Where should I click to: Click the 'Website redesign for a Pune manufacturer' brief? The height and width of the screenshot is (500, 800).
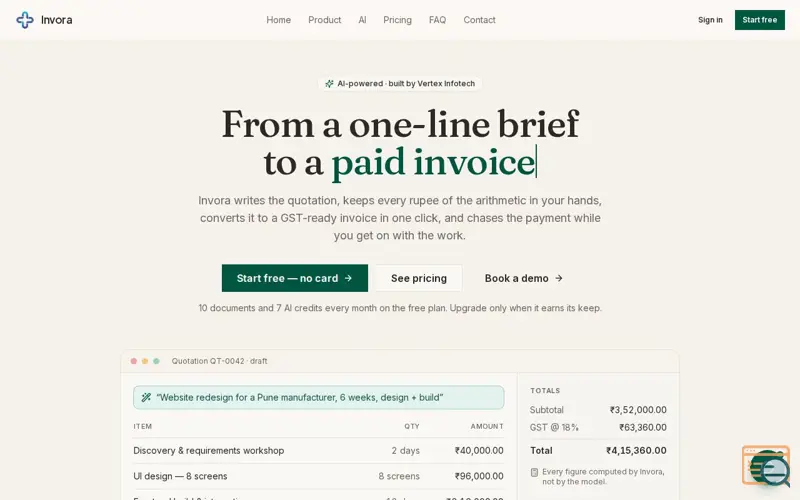coord(318,397)
